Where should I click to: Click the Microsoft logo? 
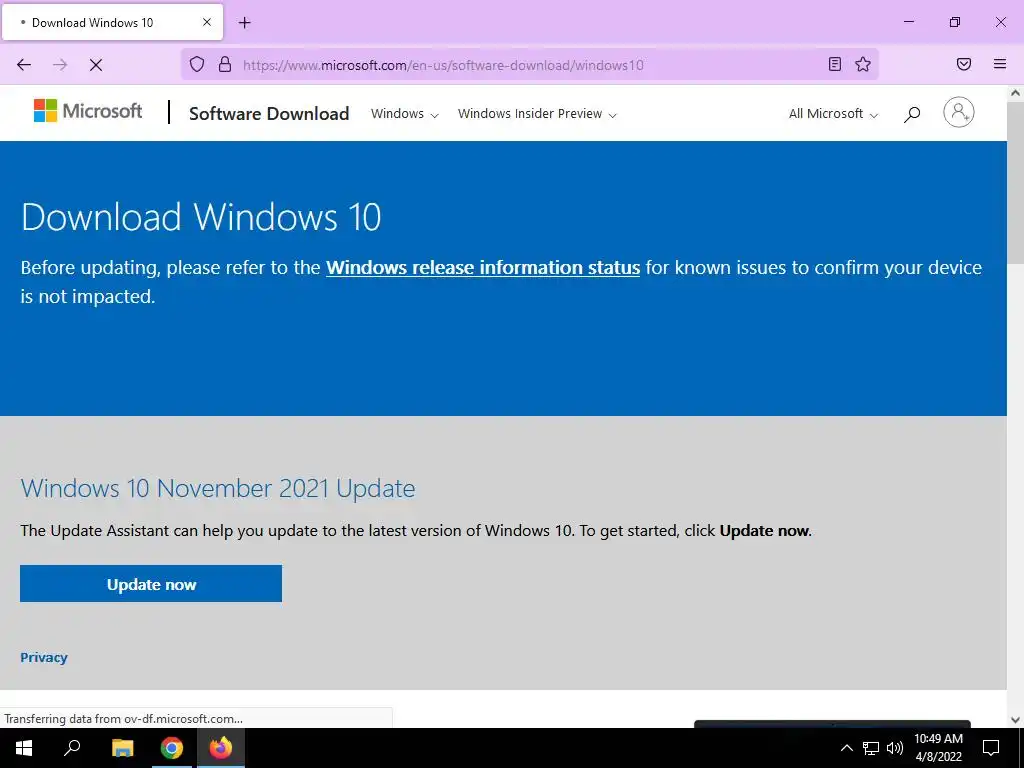[x=88, y=111]
